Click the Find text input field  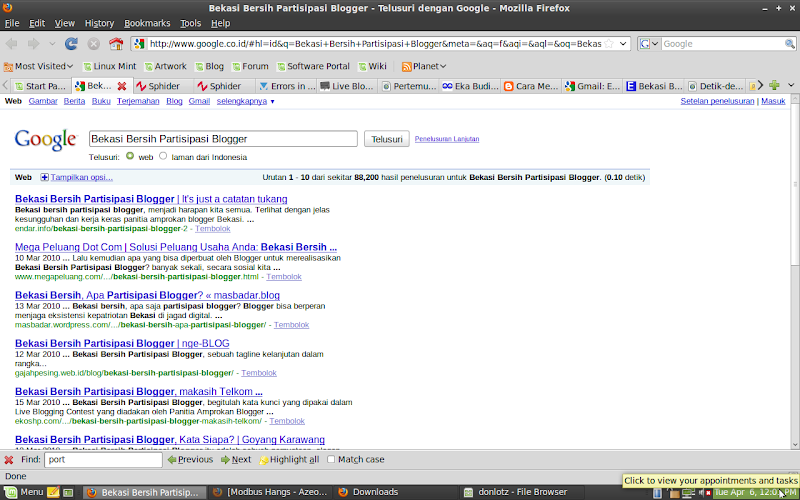point(103,460)
